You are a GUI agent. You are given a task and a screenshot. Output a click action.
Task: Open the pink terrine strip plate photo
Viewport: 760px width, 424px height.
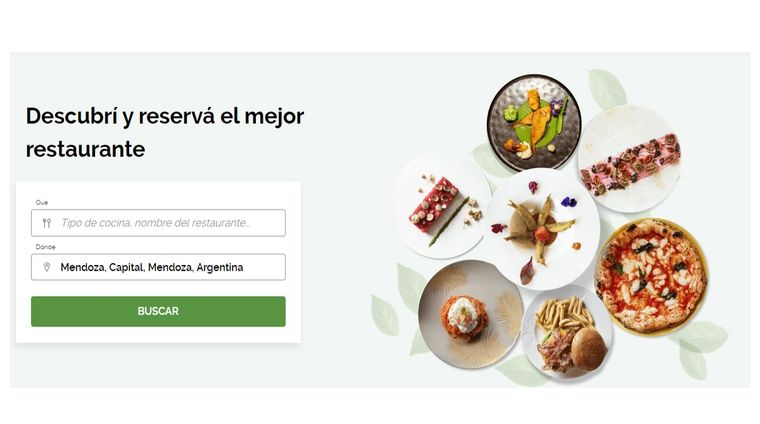(x=630, y=159)
